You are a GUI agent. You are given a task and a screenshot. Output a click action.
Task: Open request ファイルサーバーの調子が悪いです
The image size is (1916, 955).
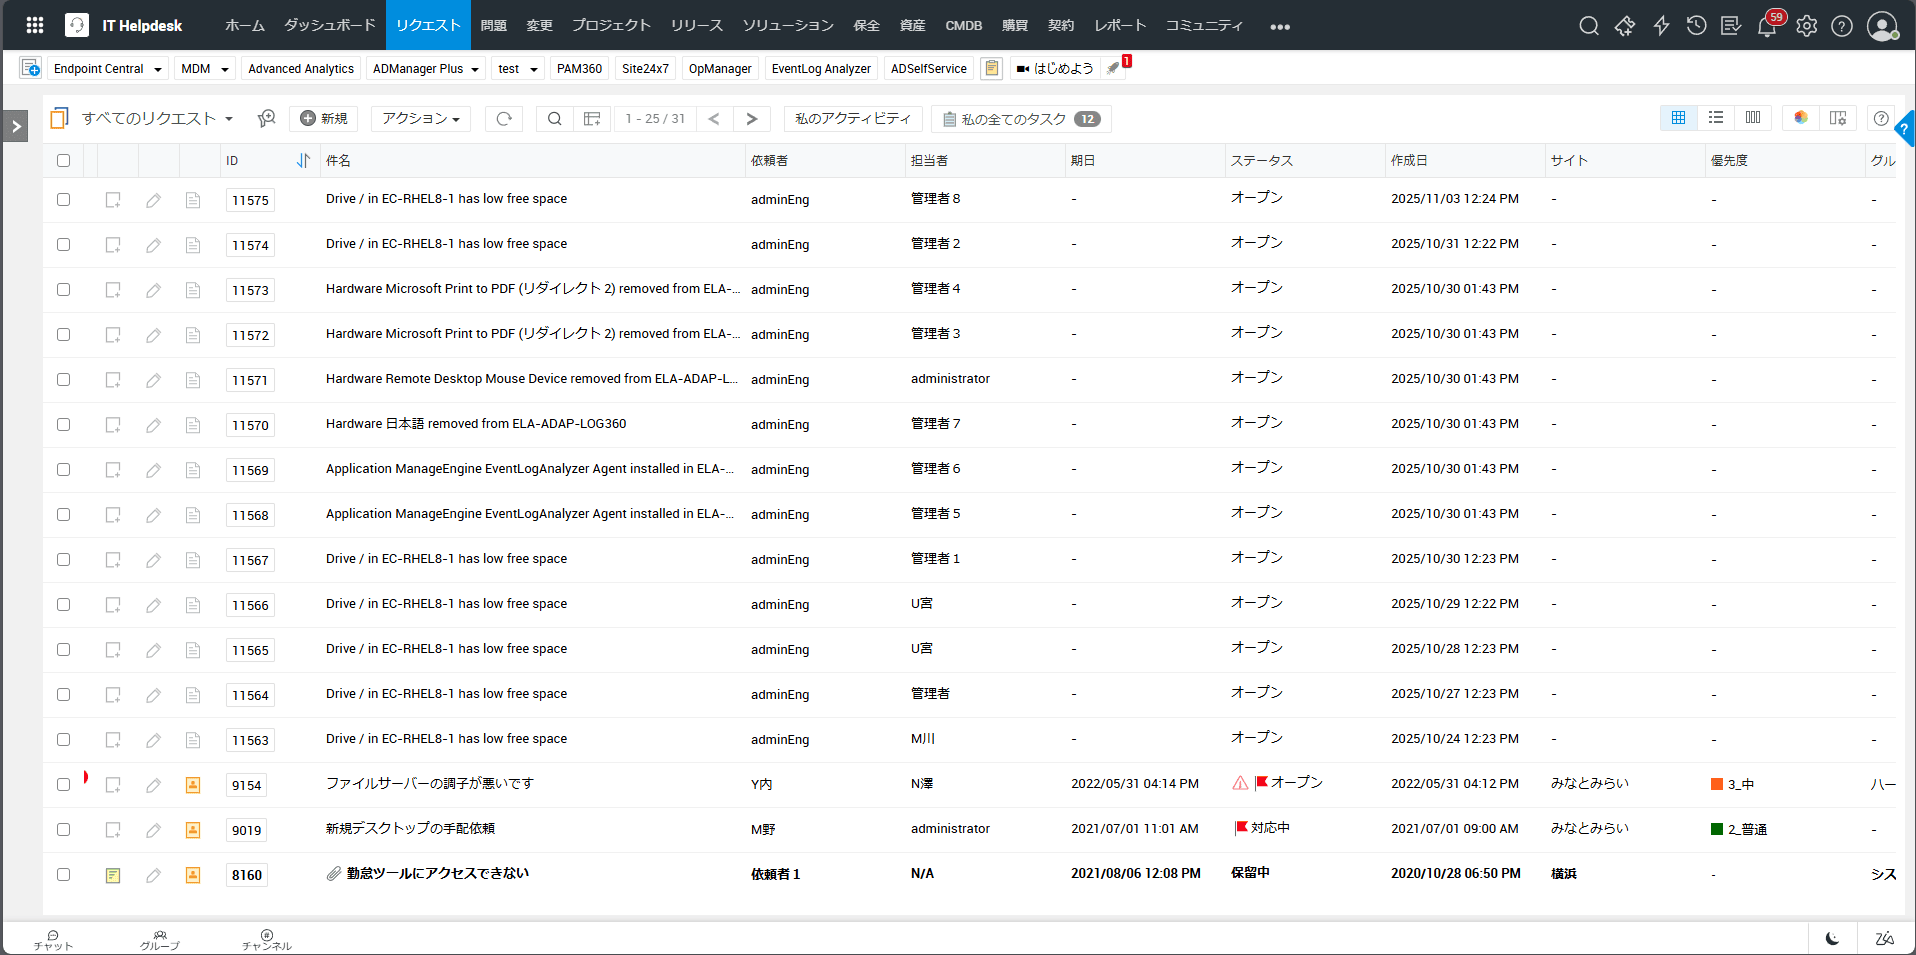click(x=429, y=784)
